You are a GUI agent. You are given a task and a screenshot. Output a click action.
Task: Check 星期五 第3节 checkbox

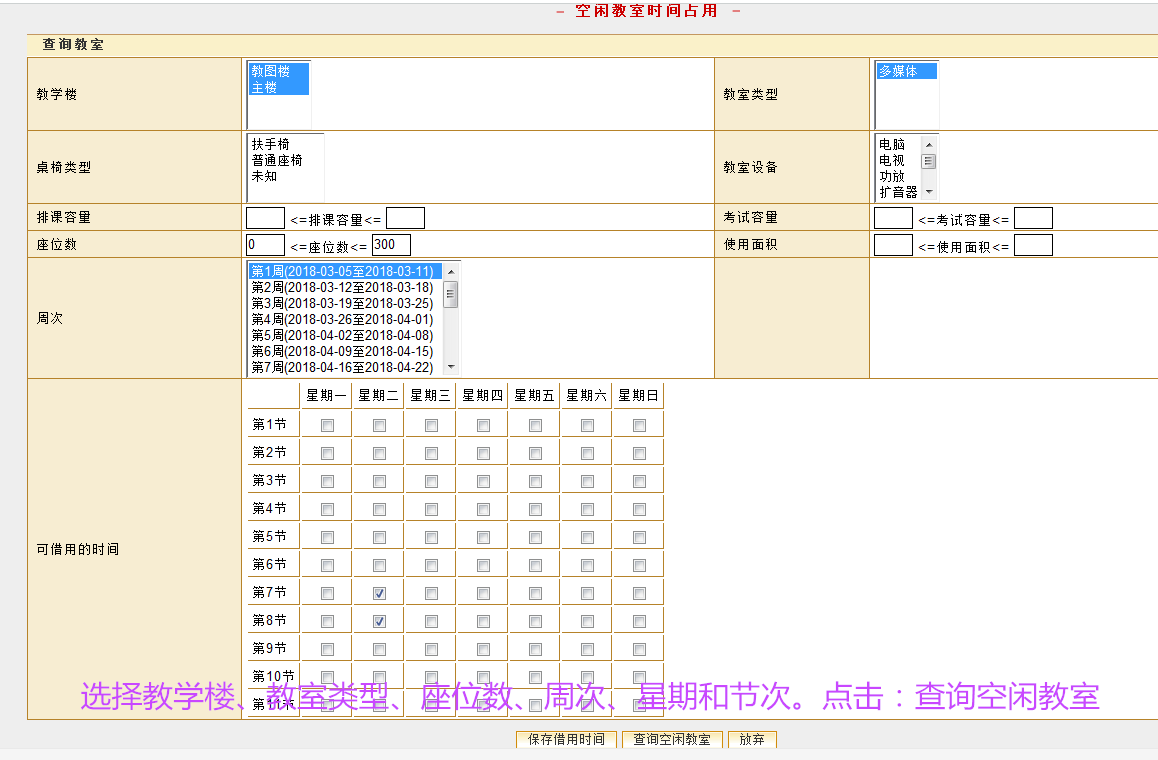click(x=535, y=481)
